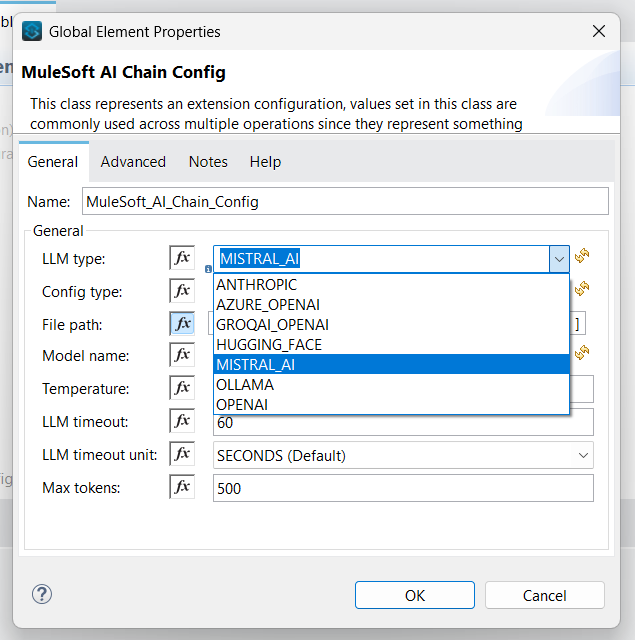
Task: Click the fx button beside LLM timeout unit
Action: coord(182,453)
